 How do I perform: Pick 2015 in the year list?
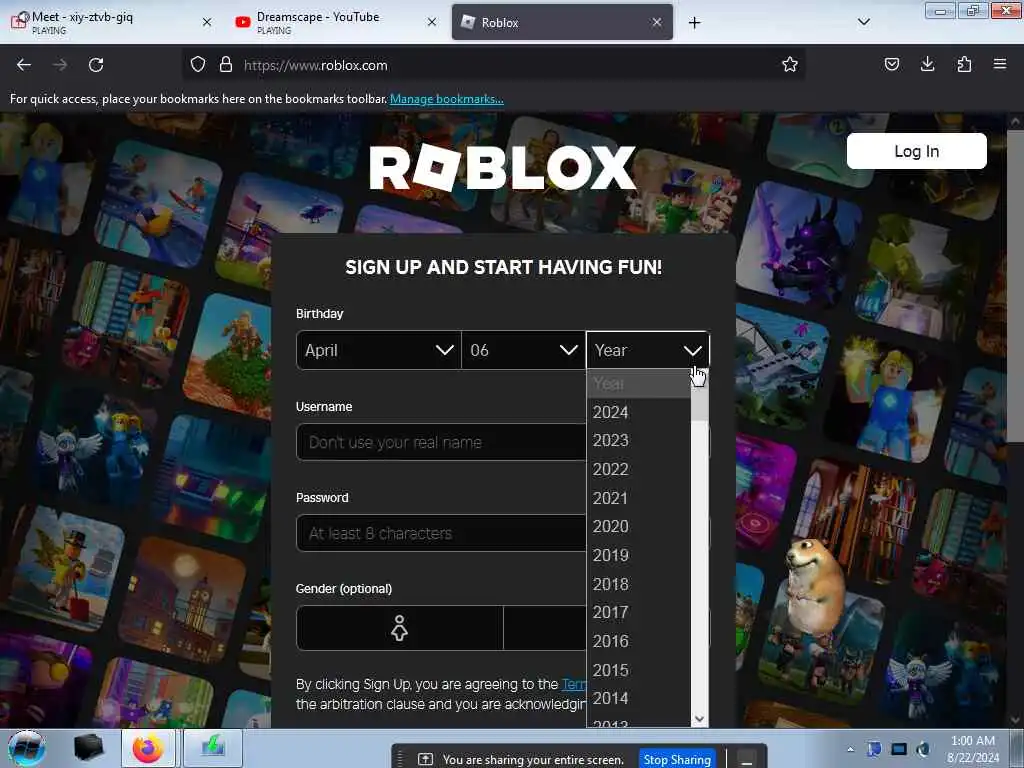638,670
